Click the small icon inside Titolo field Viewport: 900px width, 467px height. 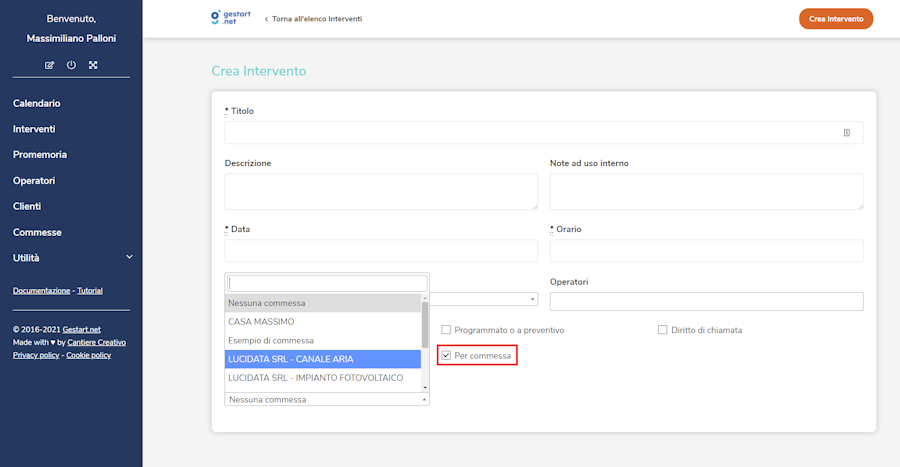[846, 132]
